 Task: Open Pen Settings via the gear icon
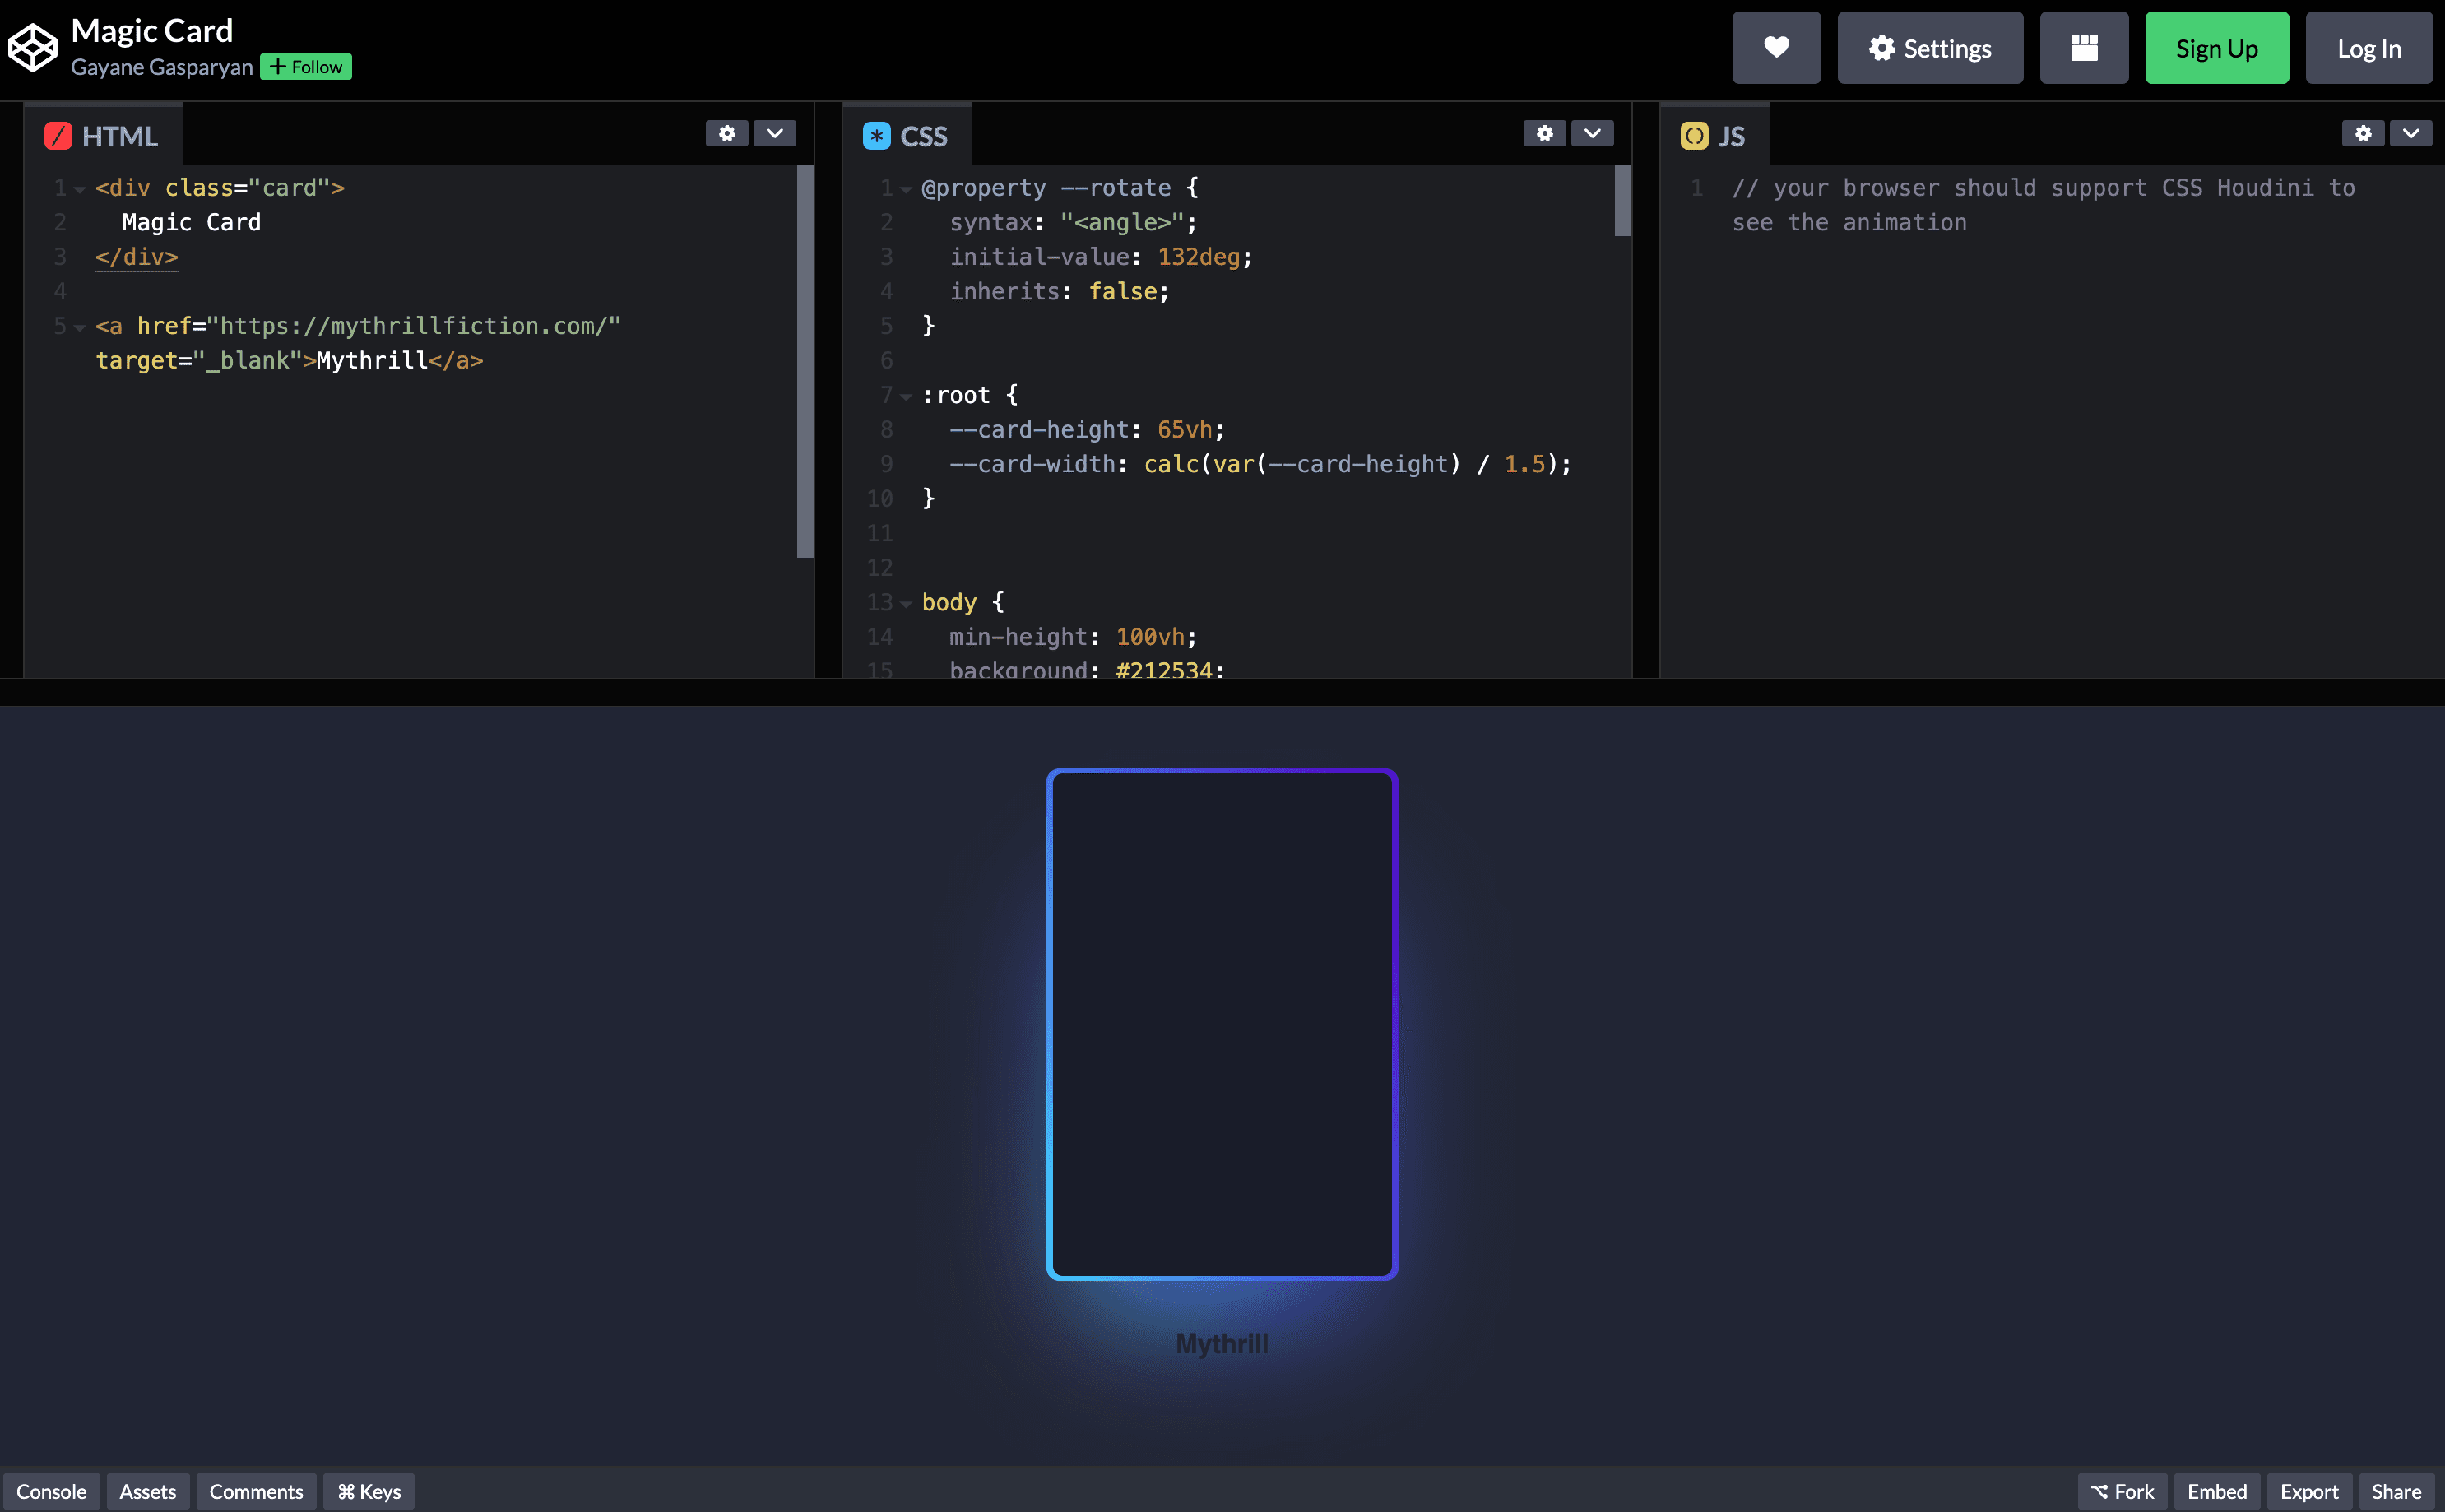pyautogui.click(x=1930, y=47)
